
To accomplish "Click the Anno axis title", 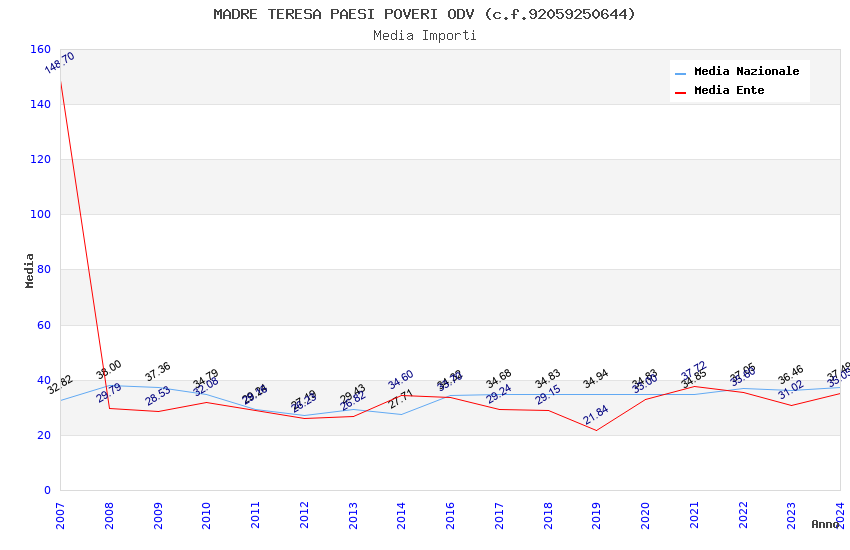I will point(825,524).
